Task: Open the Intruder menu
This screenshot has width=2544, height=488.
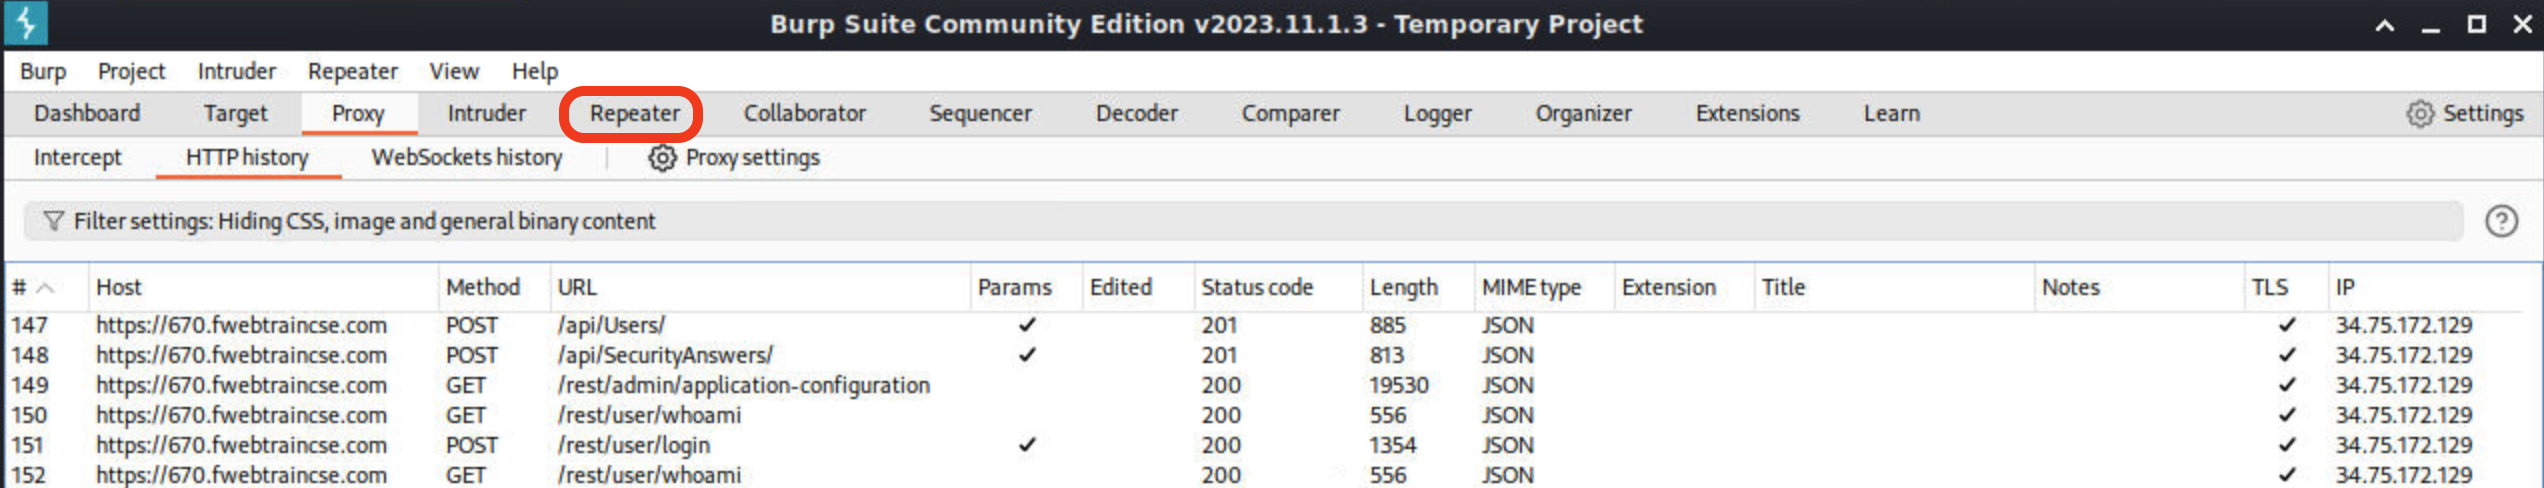Action: 236,71
